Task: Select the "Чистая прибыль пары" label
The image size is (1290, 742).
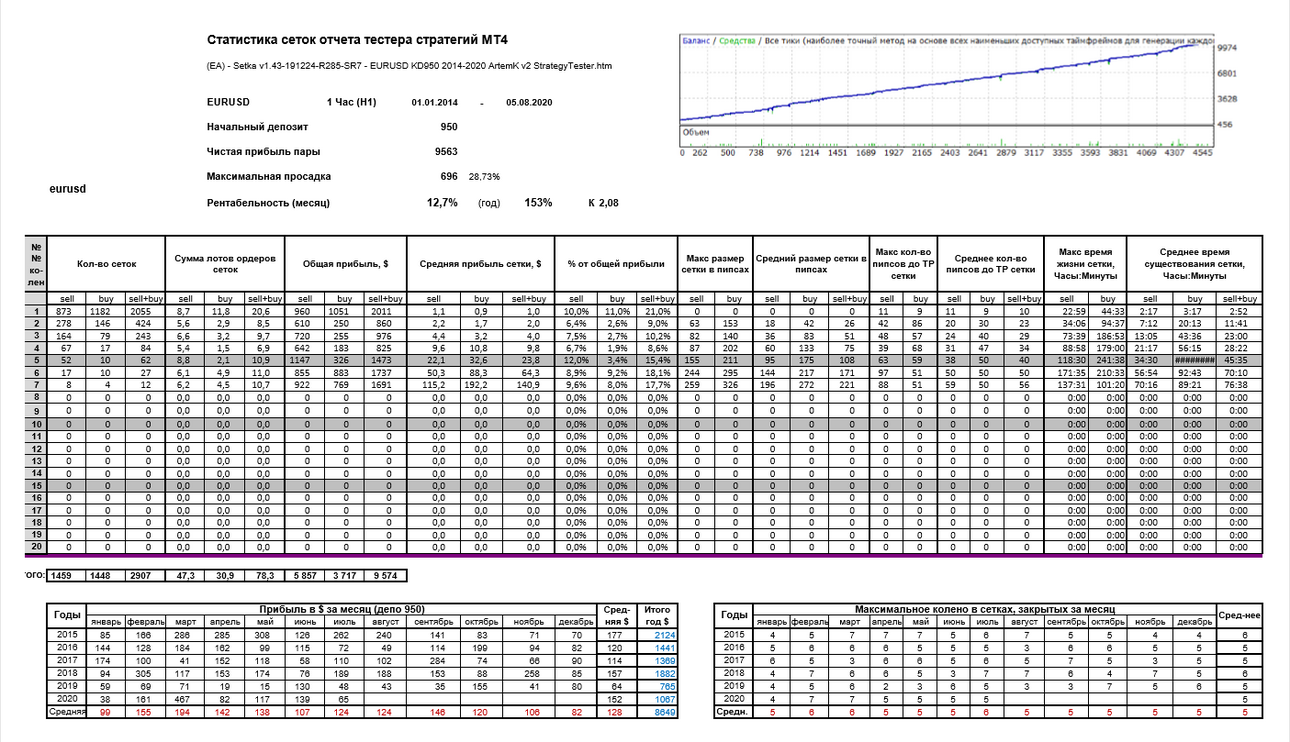Action: tap(263, 151)
